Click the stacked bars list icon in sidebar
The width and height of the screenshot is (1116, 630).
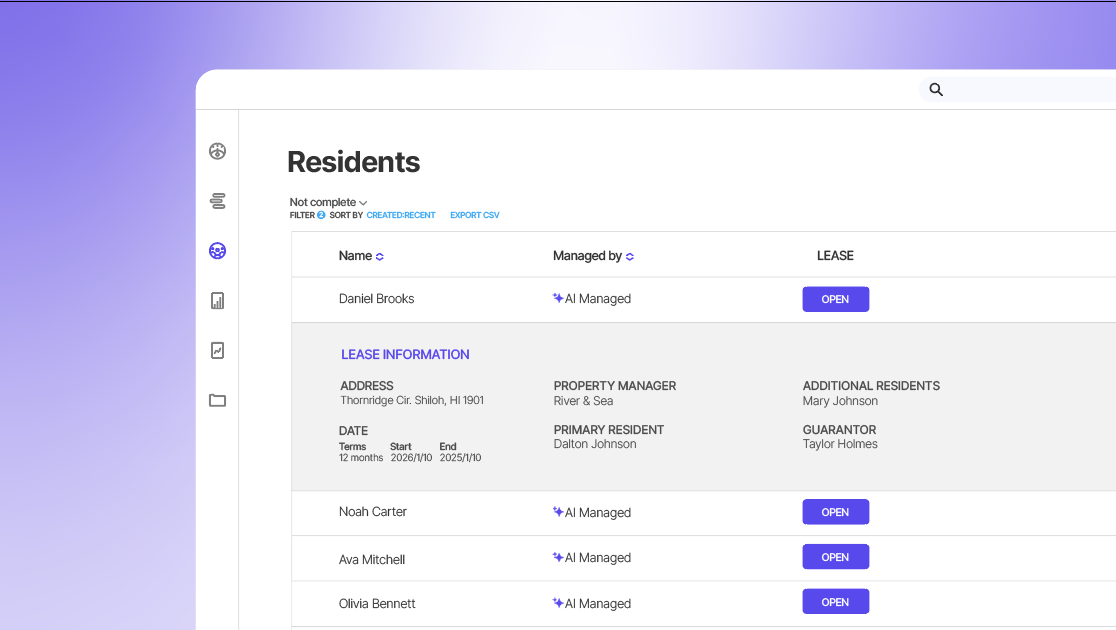point(217,201)
